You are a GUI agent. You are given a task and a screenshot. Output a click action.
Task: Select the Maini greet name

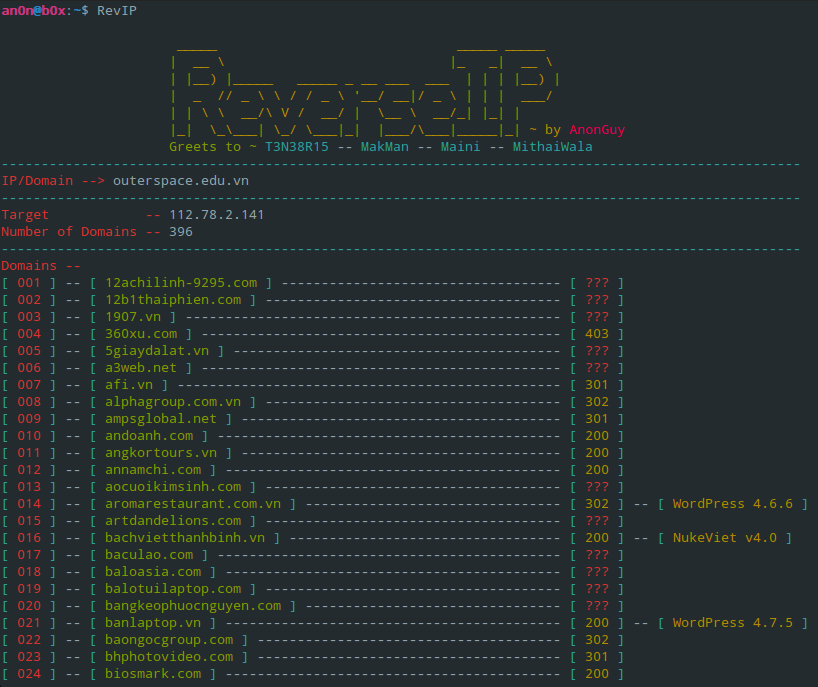(x=461, y=147)
